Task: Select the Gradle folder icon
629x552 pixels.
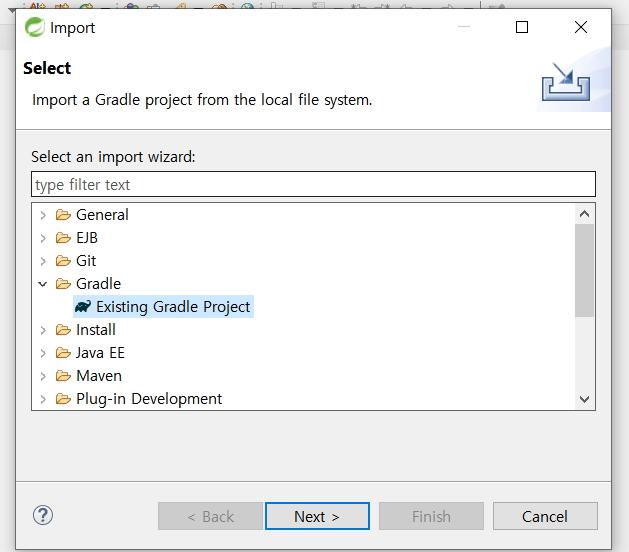Action: pos(63,284)
